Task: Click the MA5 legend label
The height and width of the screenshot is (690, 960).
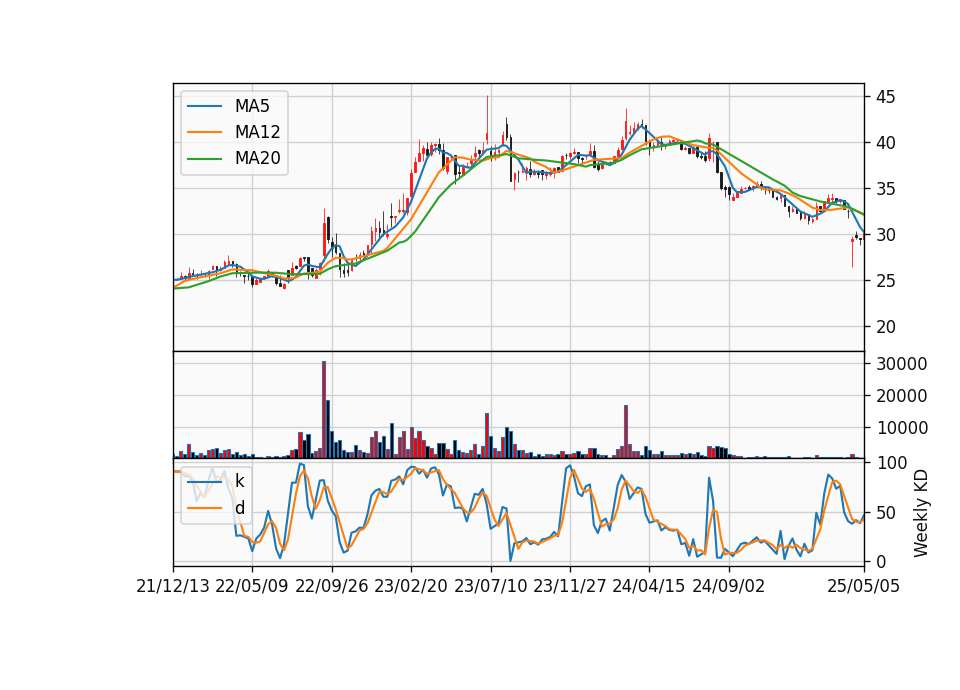Action: point(252,106)
